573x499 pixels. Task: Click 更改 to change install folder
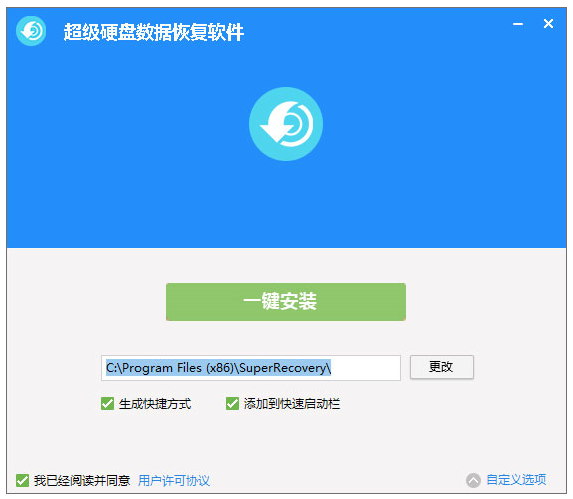click(x=441, y=367)
